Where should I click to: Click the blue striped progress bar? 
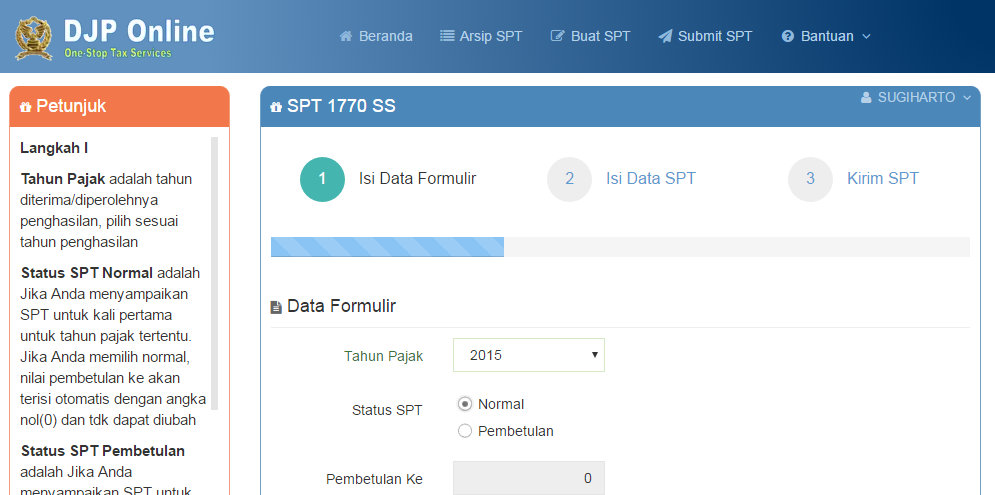pyautogui.click(x=387, y=247)
